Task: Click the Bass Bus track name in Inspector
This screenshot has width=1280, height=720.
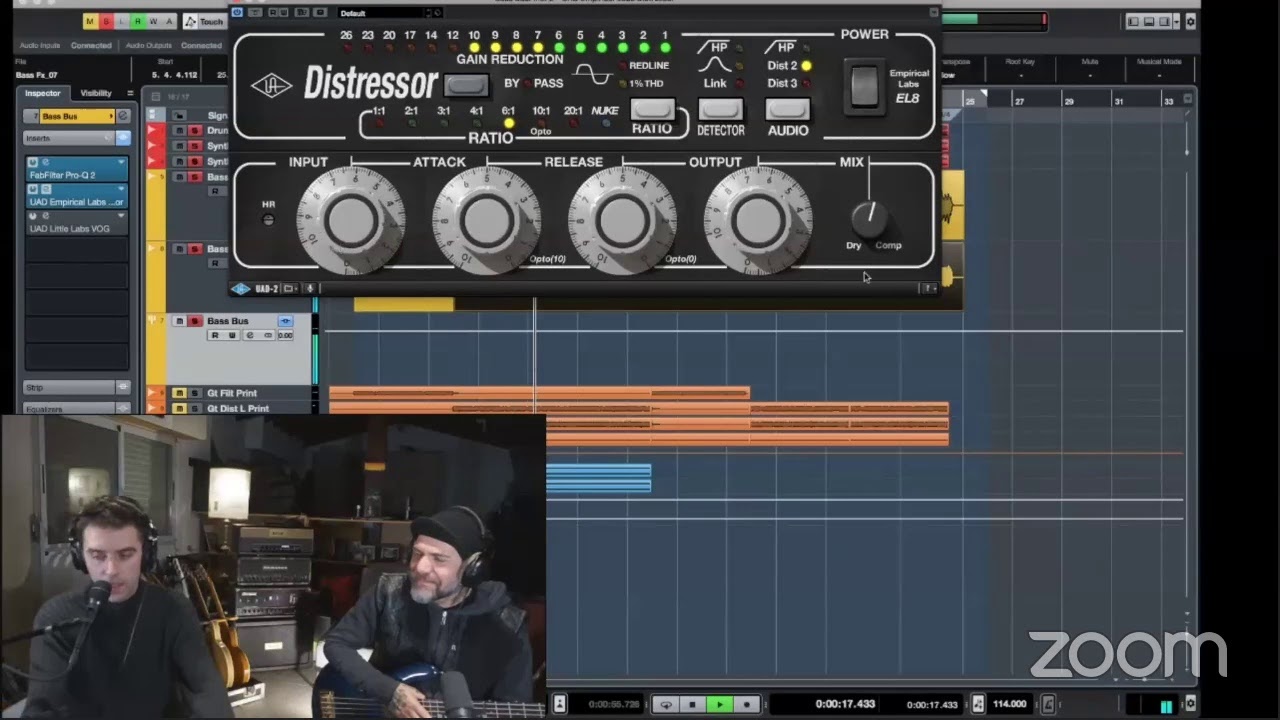Action: [x=77, y=116]
